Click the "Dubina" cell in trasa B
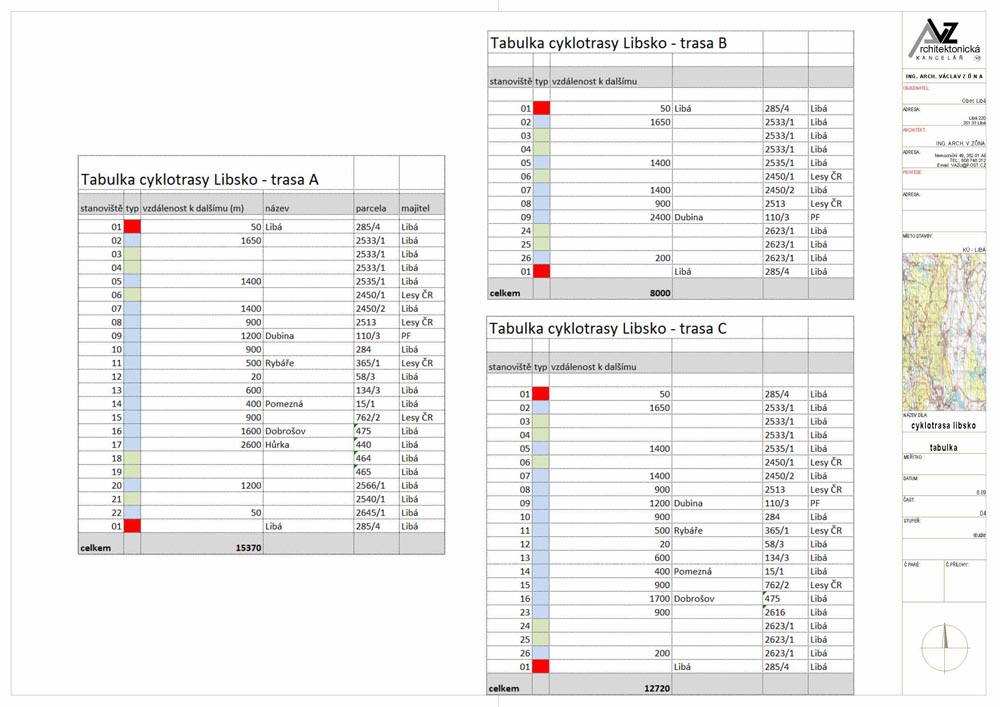 [x=689, y=217]
